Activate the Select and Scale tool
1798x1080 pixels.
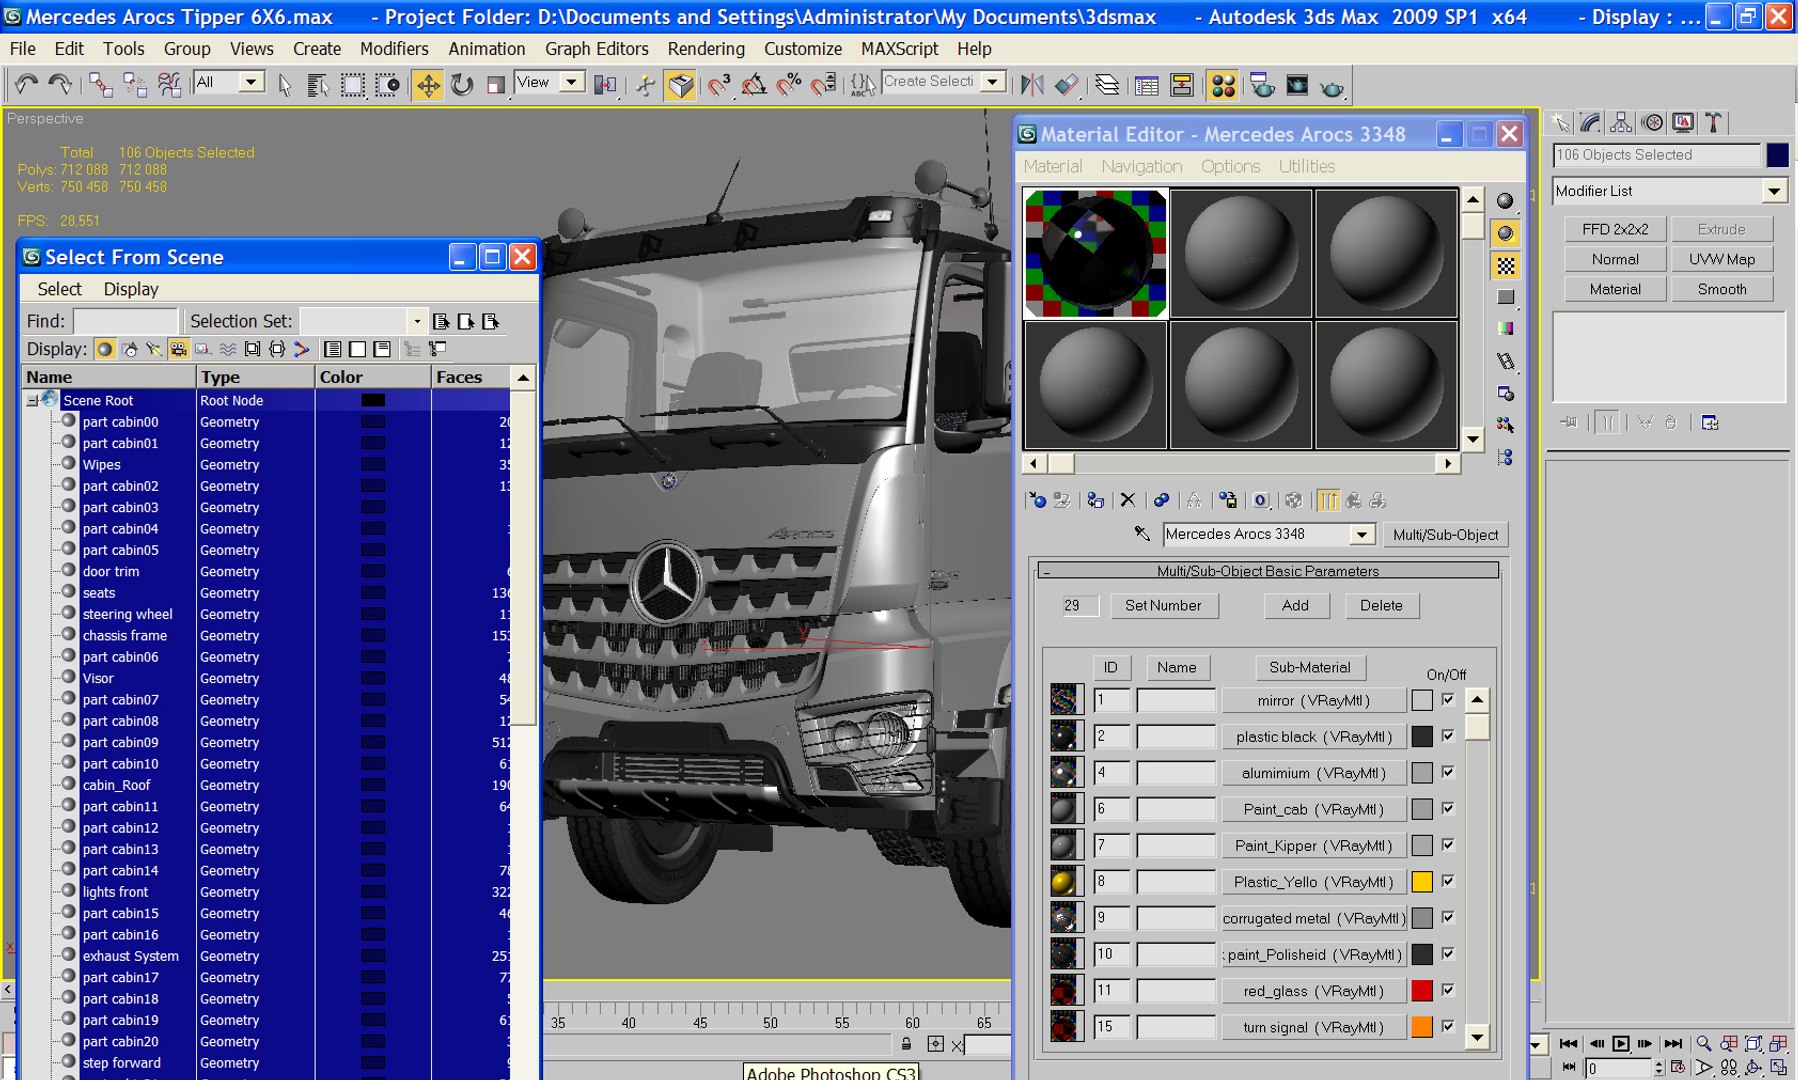tap(495, 85)
